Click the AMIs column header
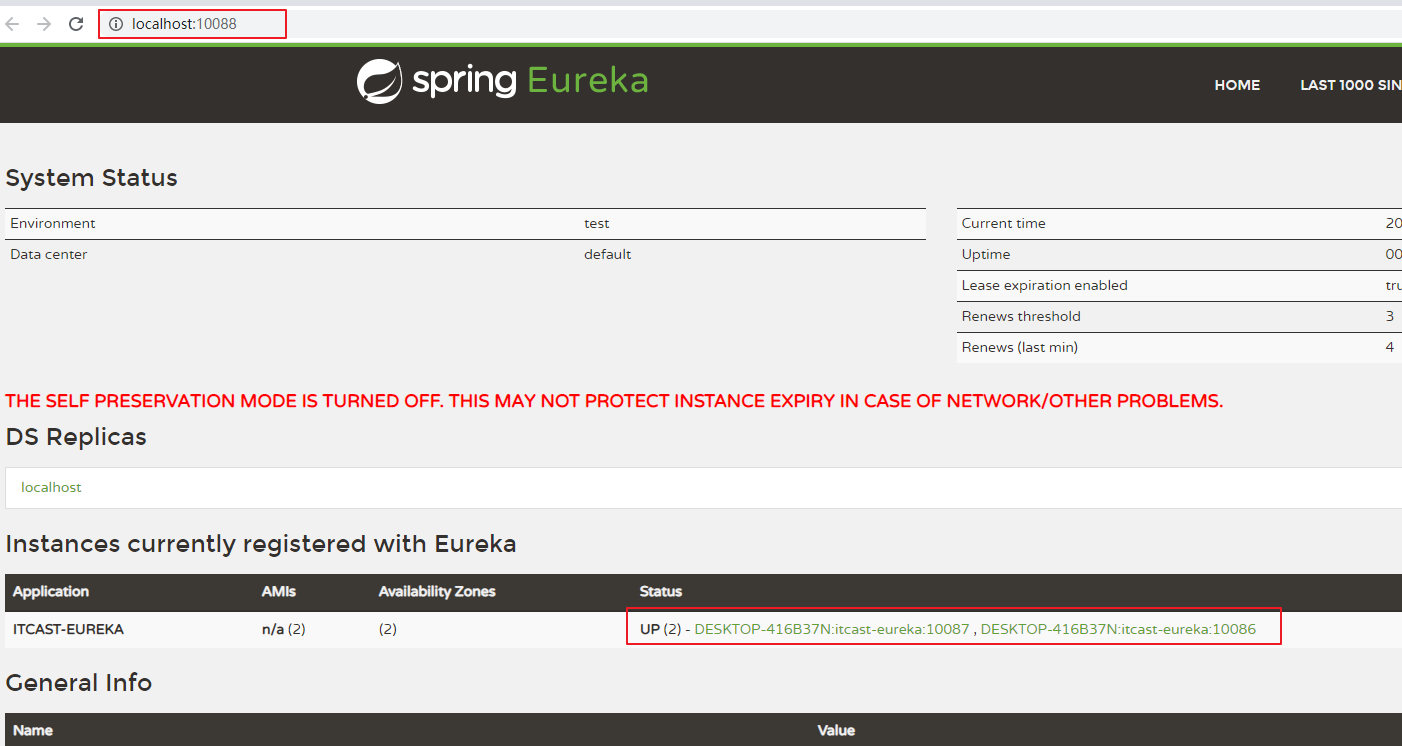Screen dimensions: 1402x746 pos(279,591)
